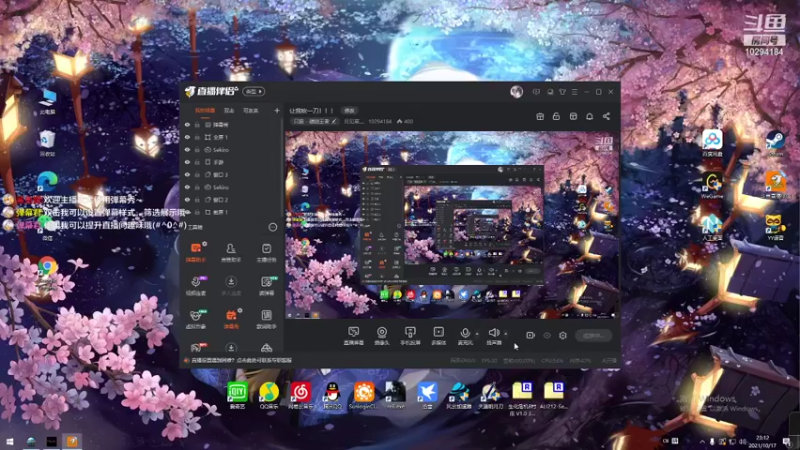Open the hamburger menu in title bar

[574, 92]
